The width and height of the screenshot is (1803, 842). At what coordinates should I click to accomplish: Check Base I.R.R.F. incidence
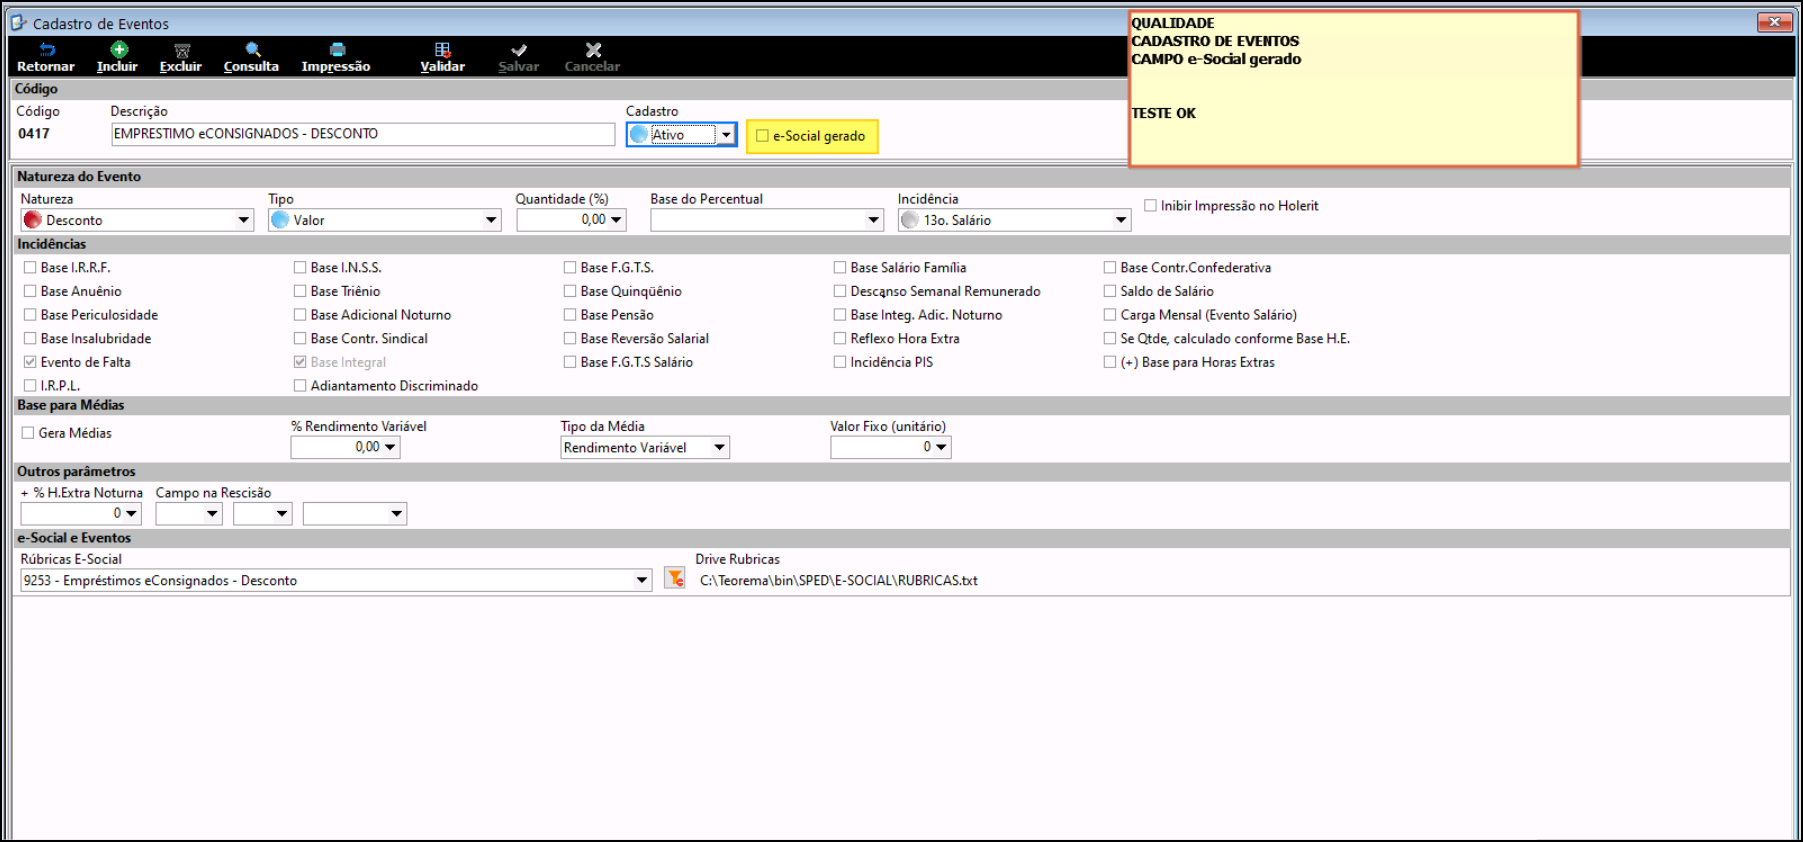coord(30,267)
